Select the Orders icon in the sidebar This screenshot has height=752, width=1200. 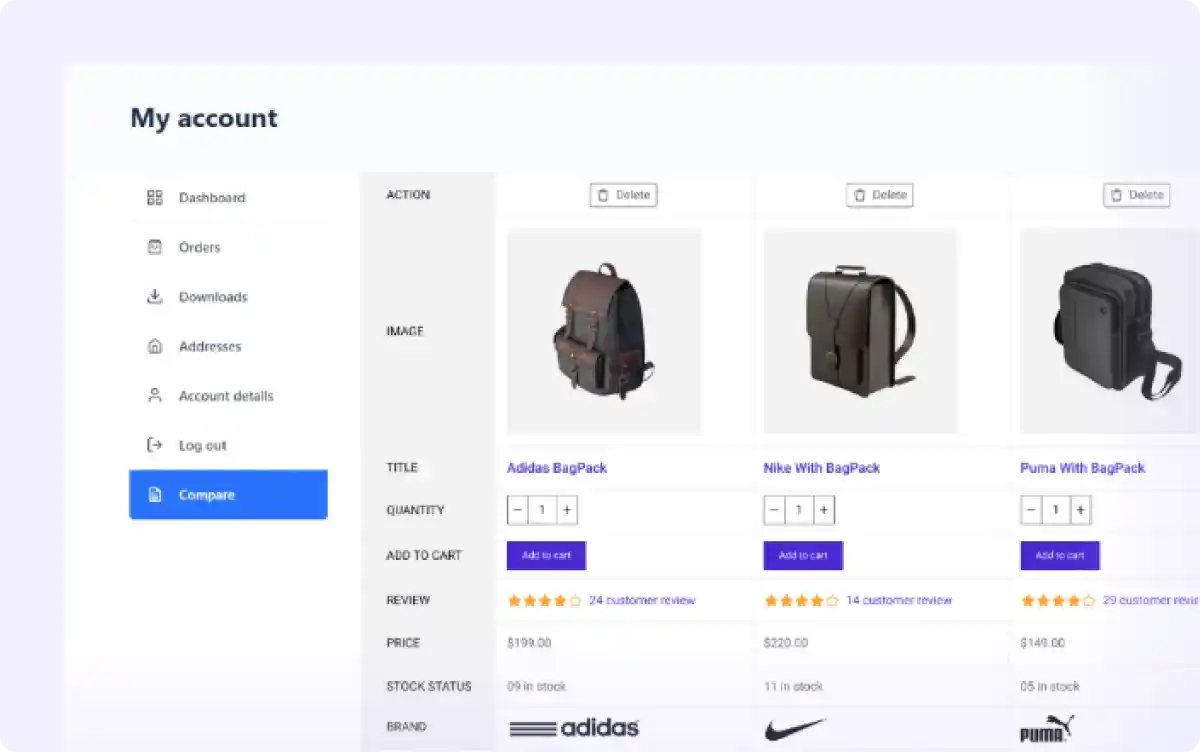(154, 247)
